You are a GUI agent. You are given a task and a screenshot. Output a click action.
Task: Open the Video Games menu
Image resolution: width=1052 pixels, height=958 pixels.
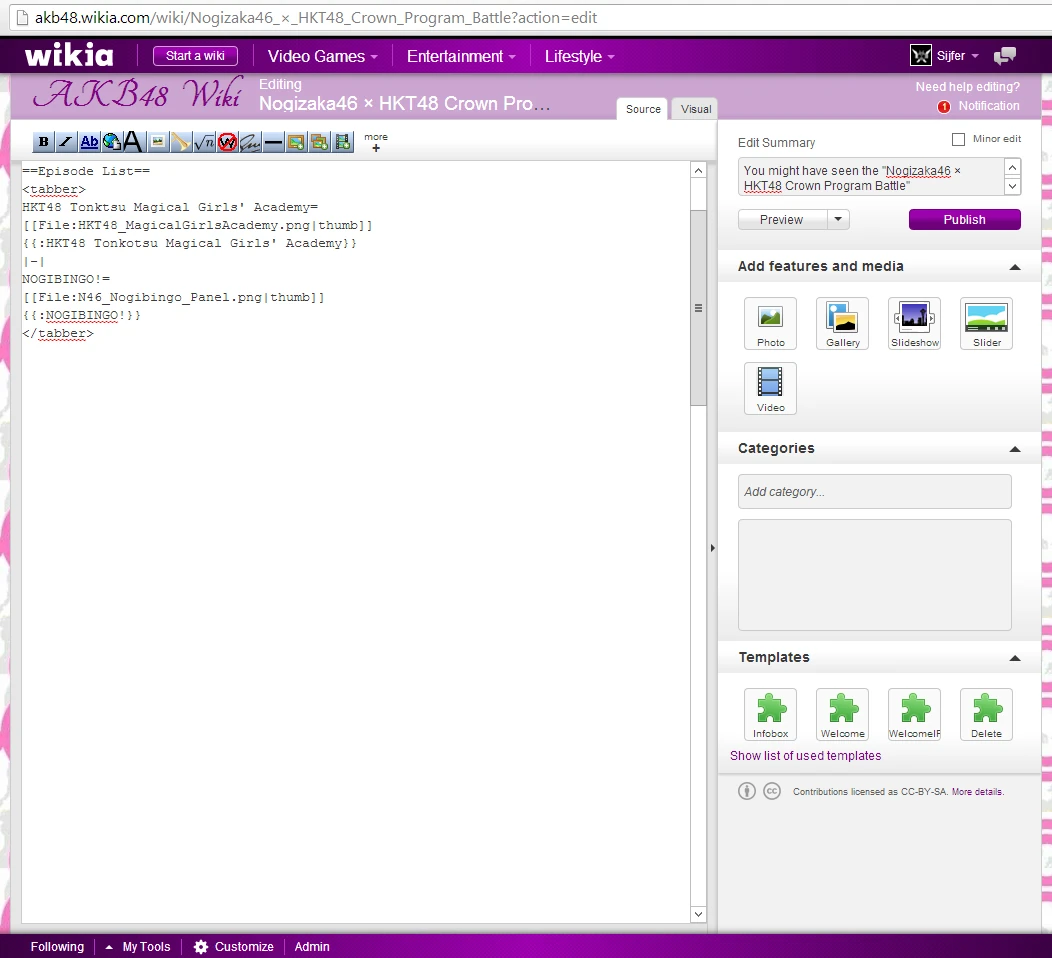(322, 56)
